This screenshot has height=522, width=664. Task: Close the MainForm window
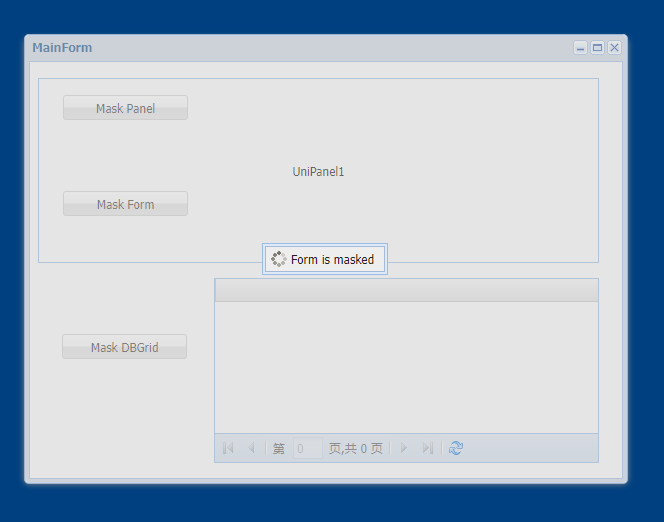pyautogui.click(x=614, y=48)
